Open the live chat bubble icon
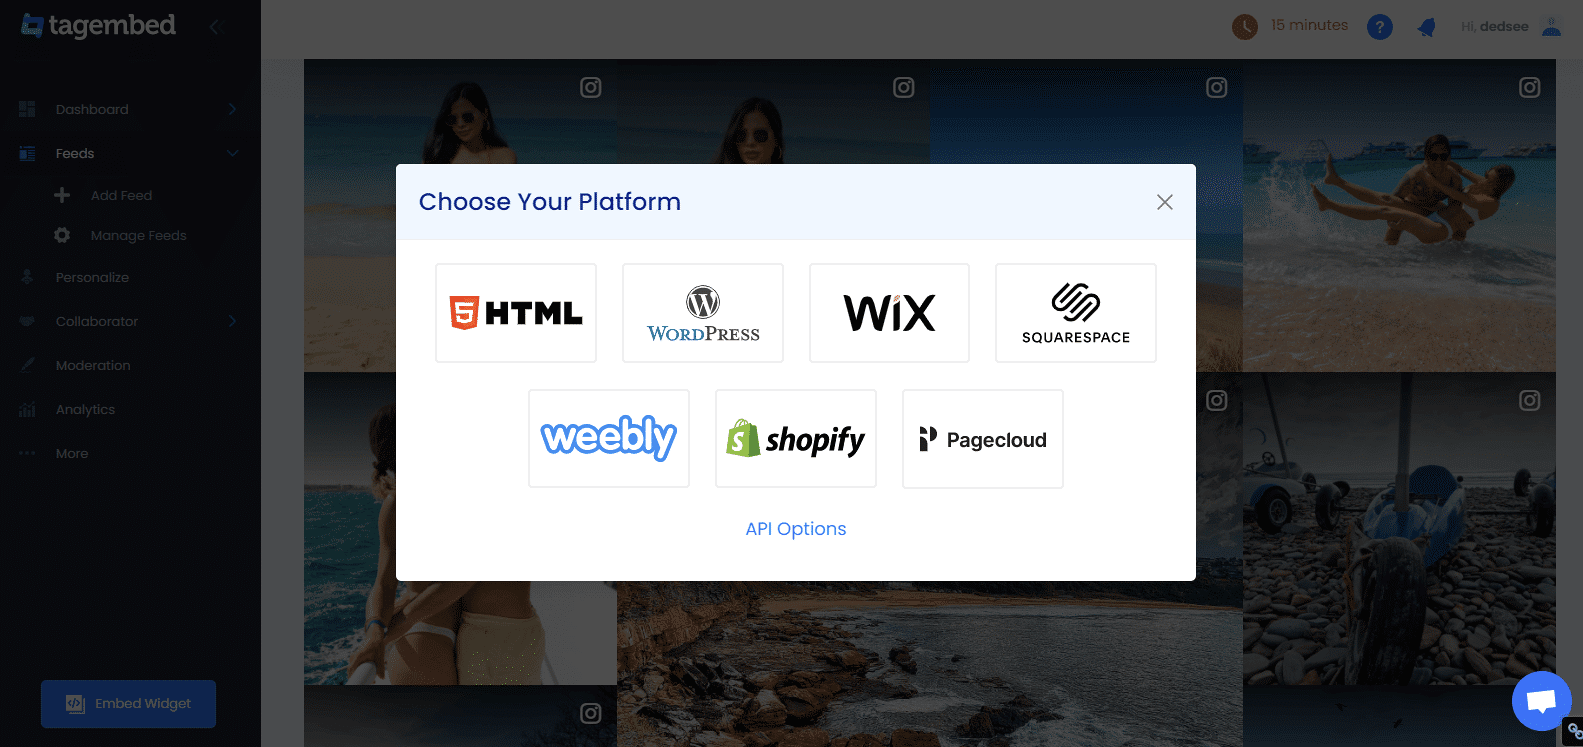Screen dimensions: 1583x747 1542,701
